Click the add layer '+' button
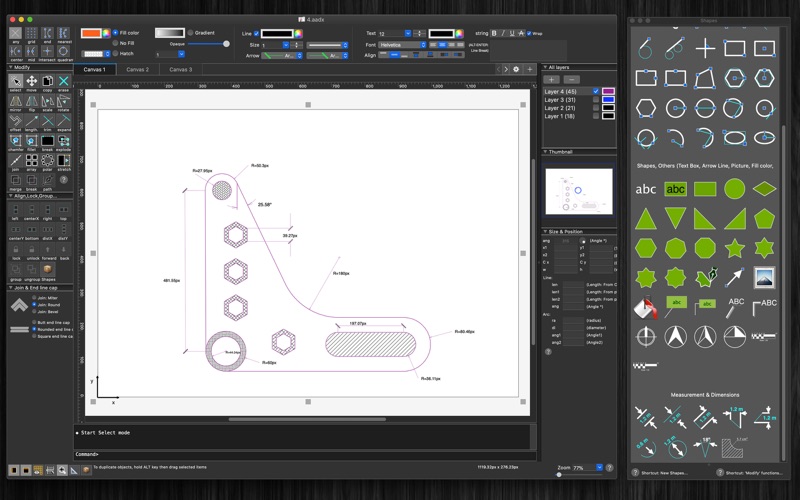 click(551, 80)
